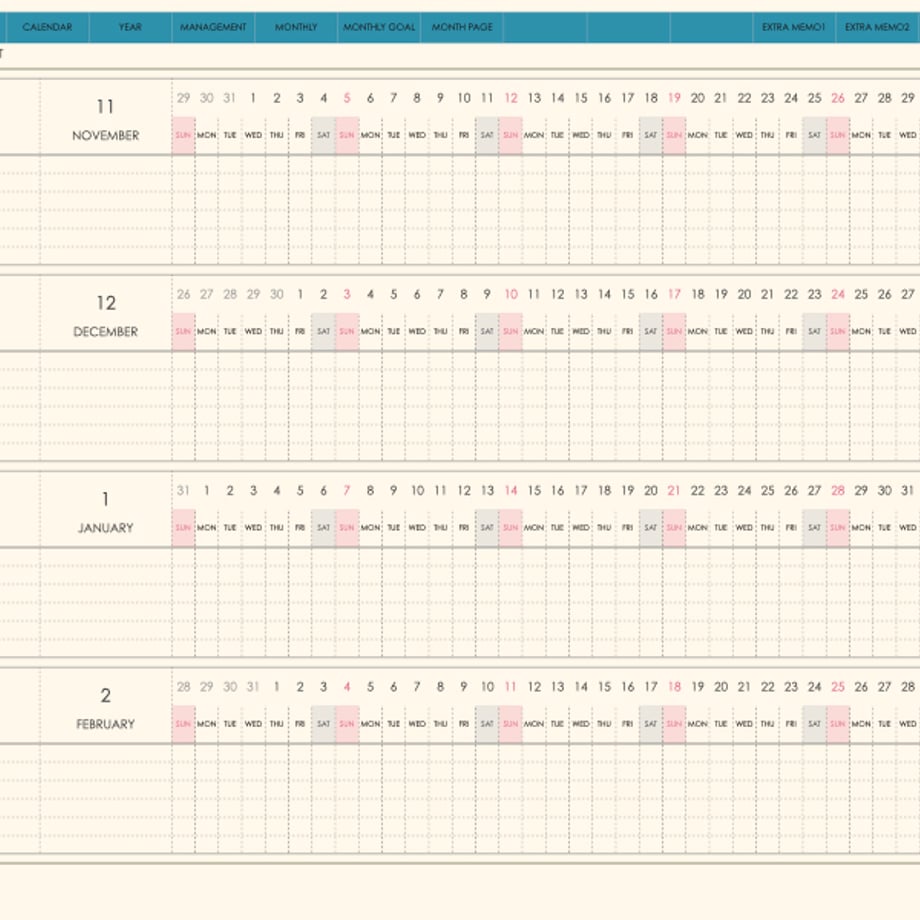
Task: Click SAT label under January date 6
Action: pos(323,528)
